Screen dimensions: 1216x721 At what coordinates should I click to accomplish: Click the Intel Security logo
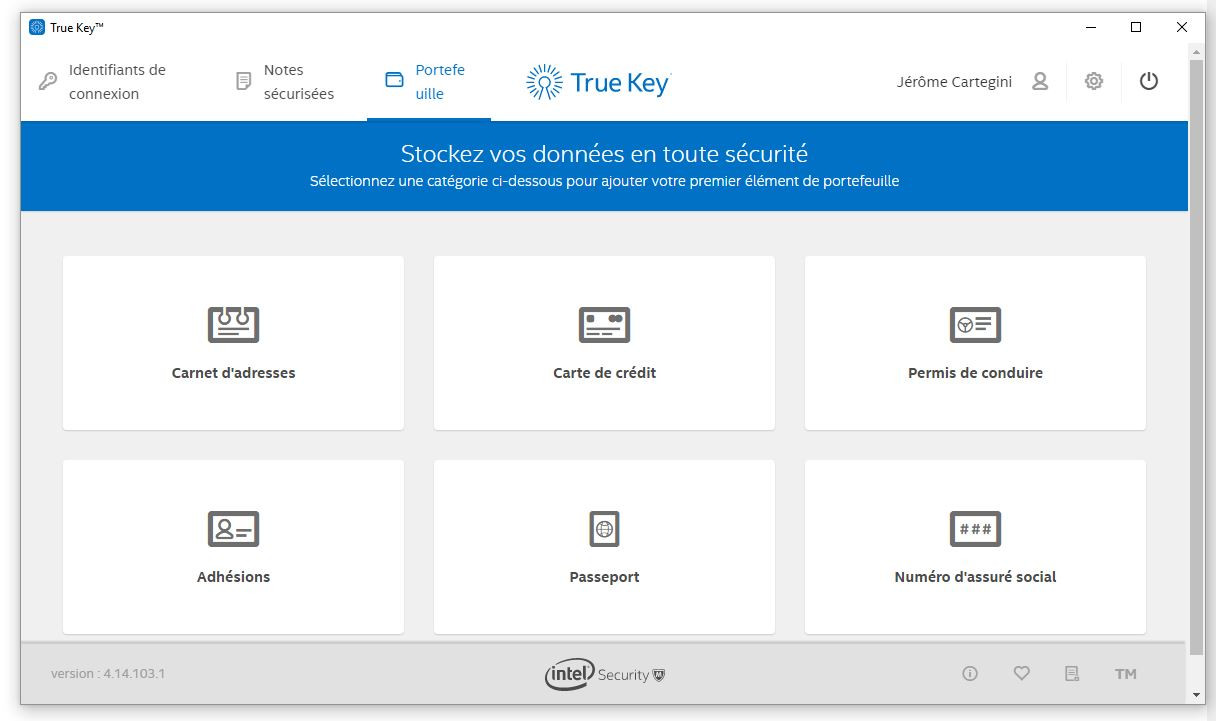[604, 674]
